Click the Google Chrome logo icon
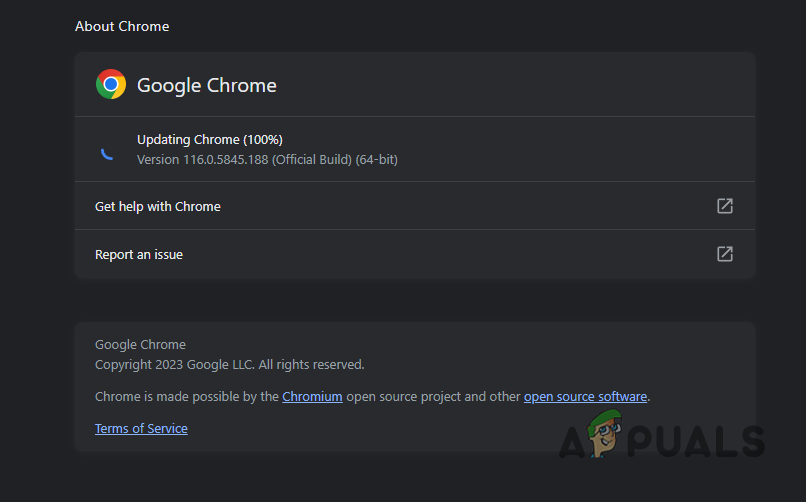806x502 pixels. click(111, 84)
